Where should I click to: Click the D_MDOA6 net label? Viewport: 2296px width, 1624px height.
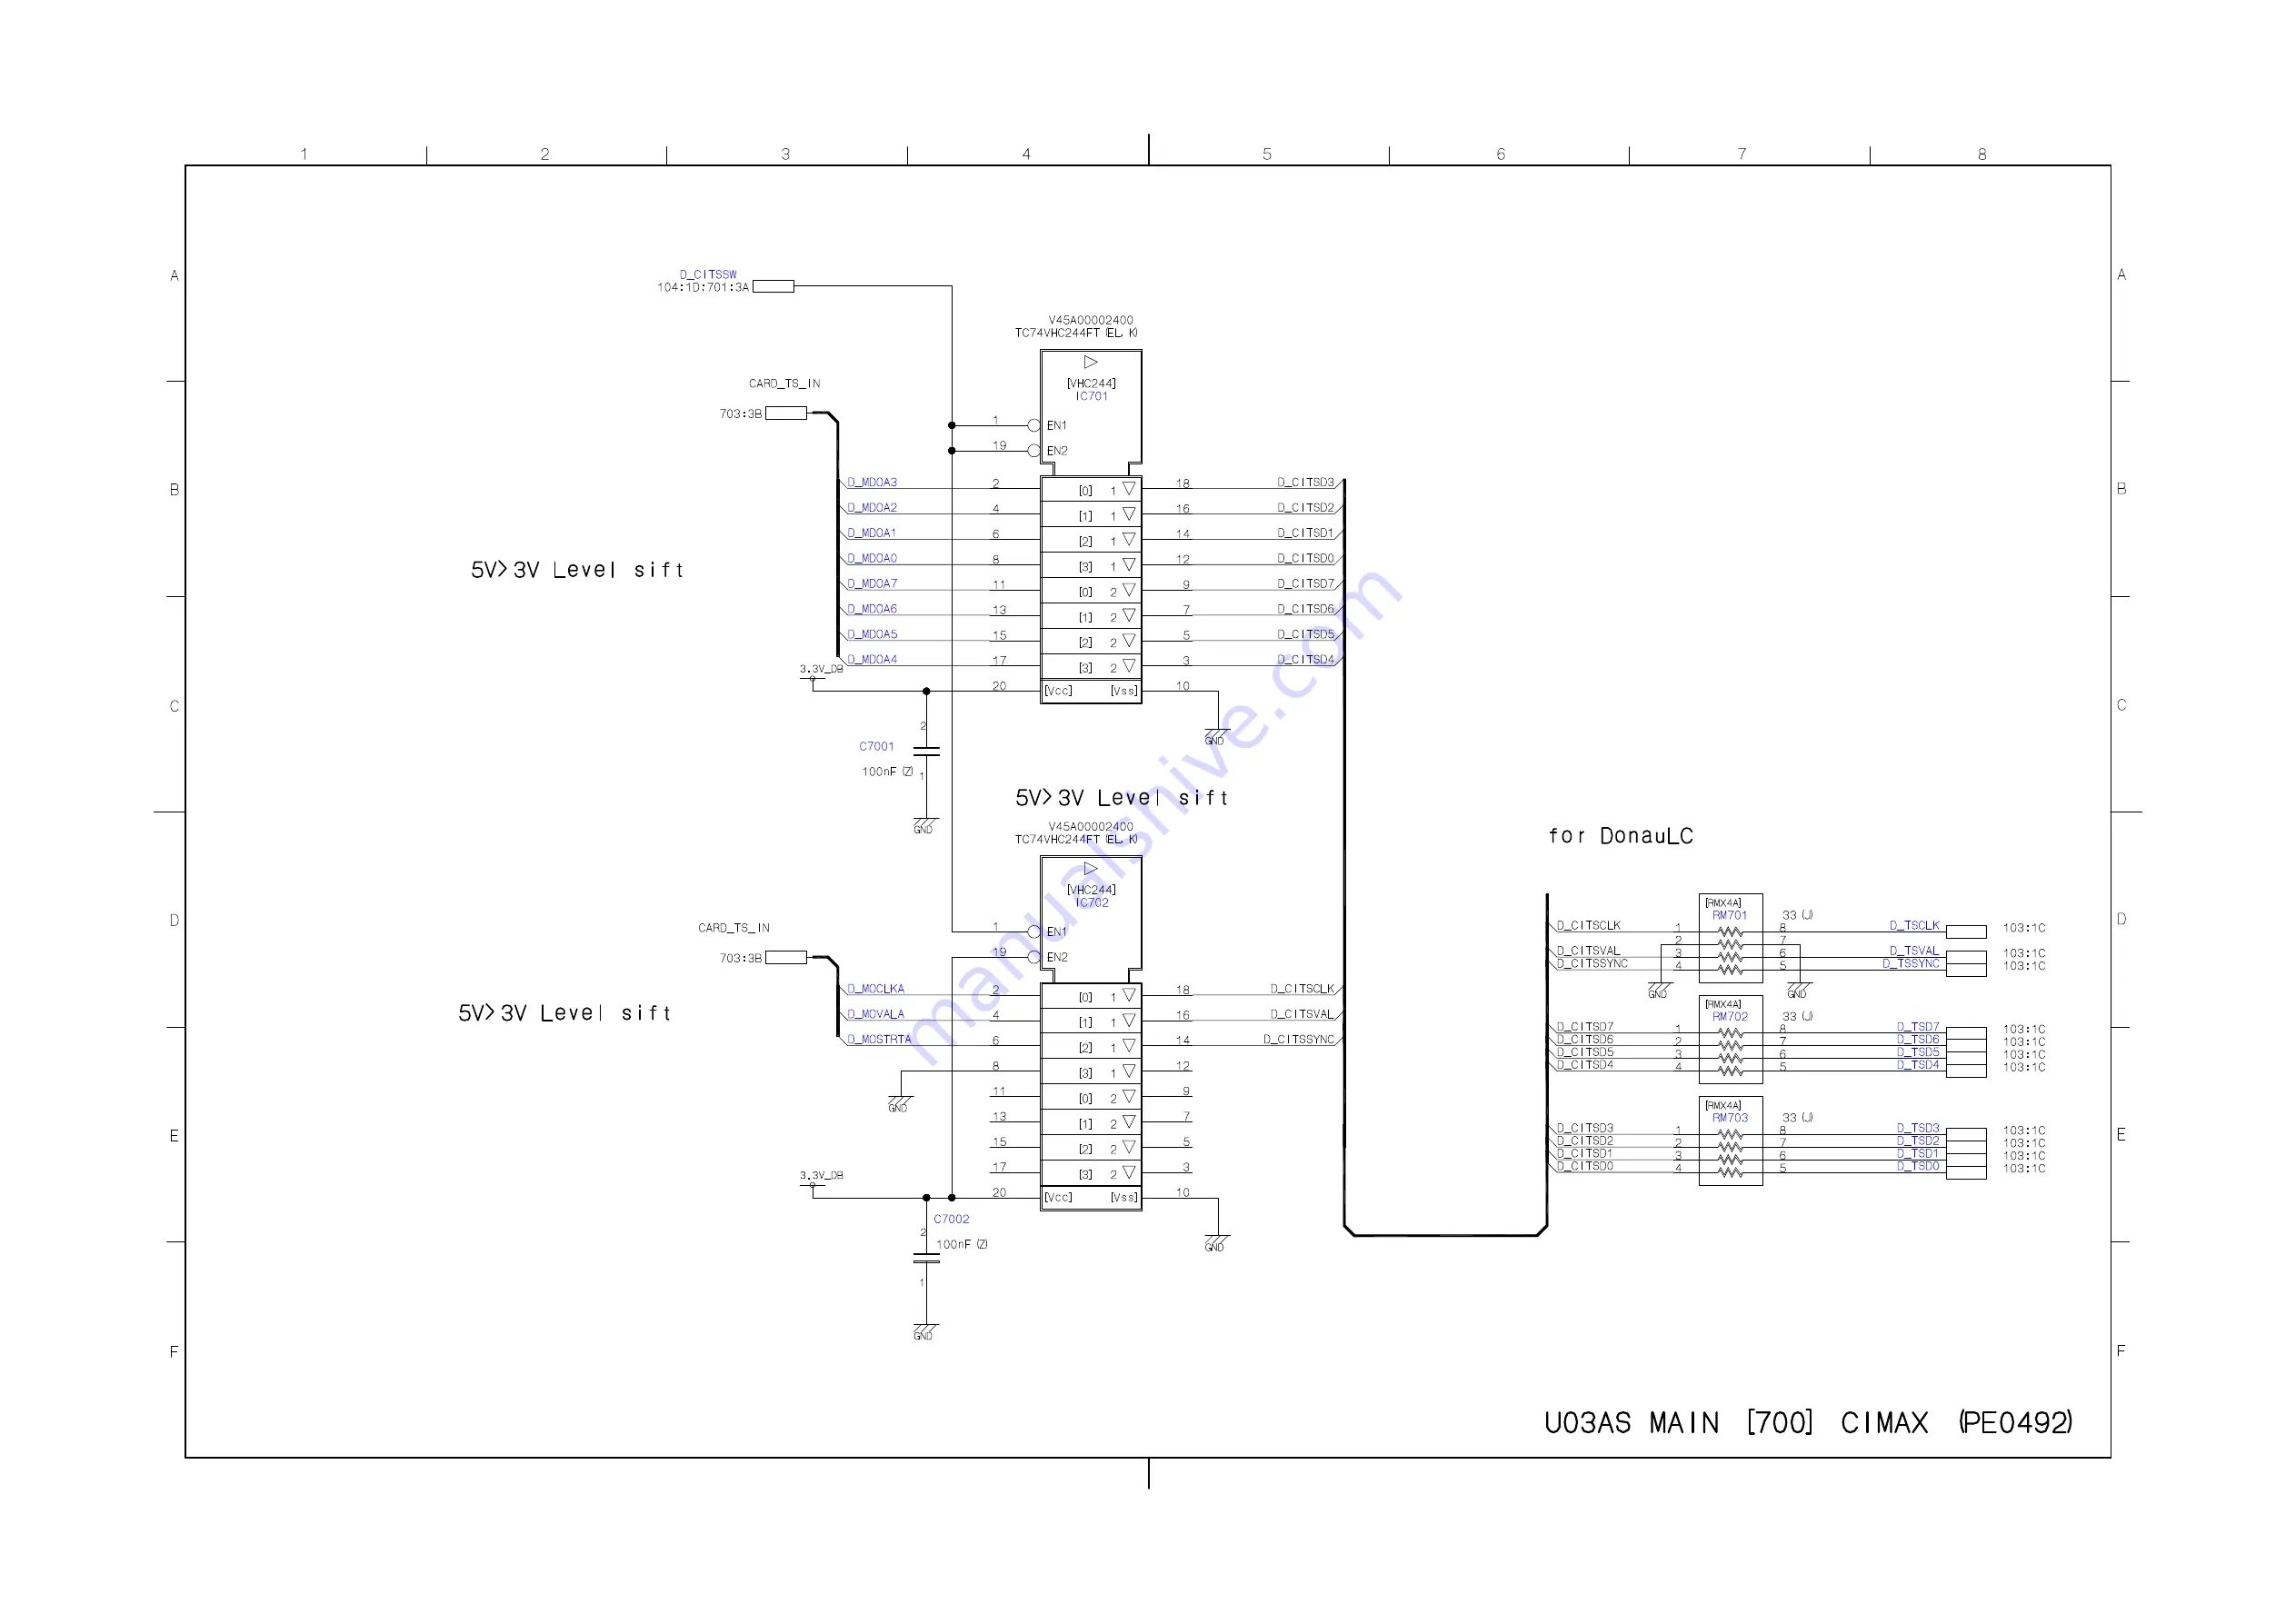click(872, 608)
